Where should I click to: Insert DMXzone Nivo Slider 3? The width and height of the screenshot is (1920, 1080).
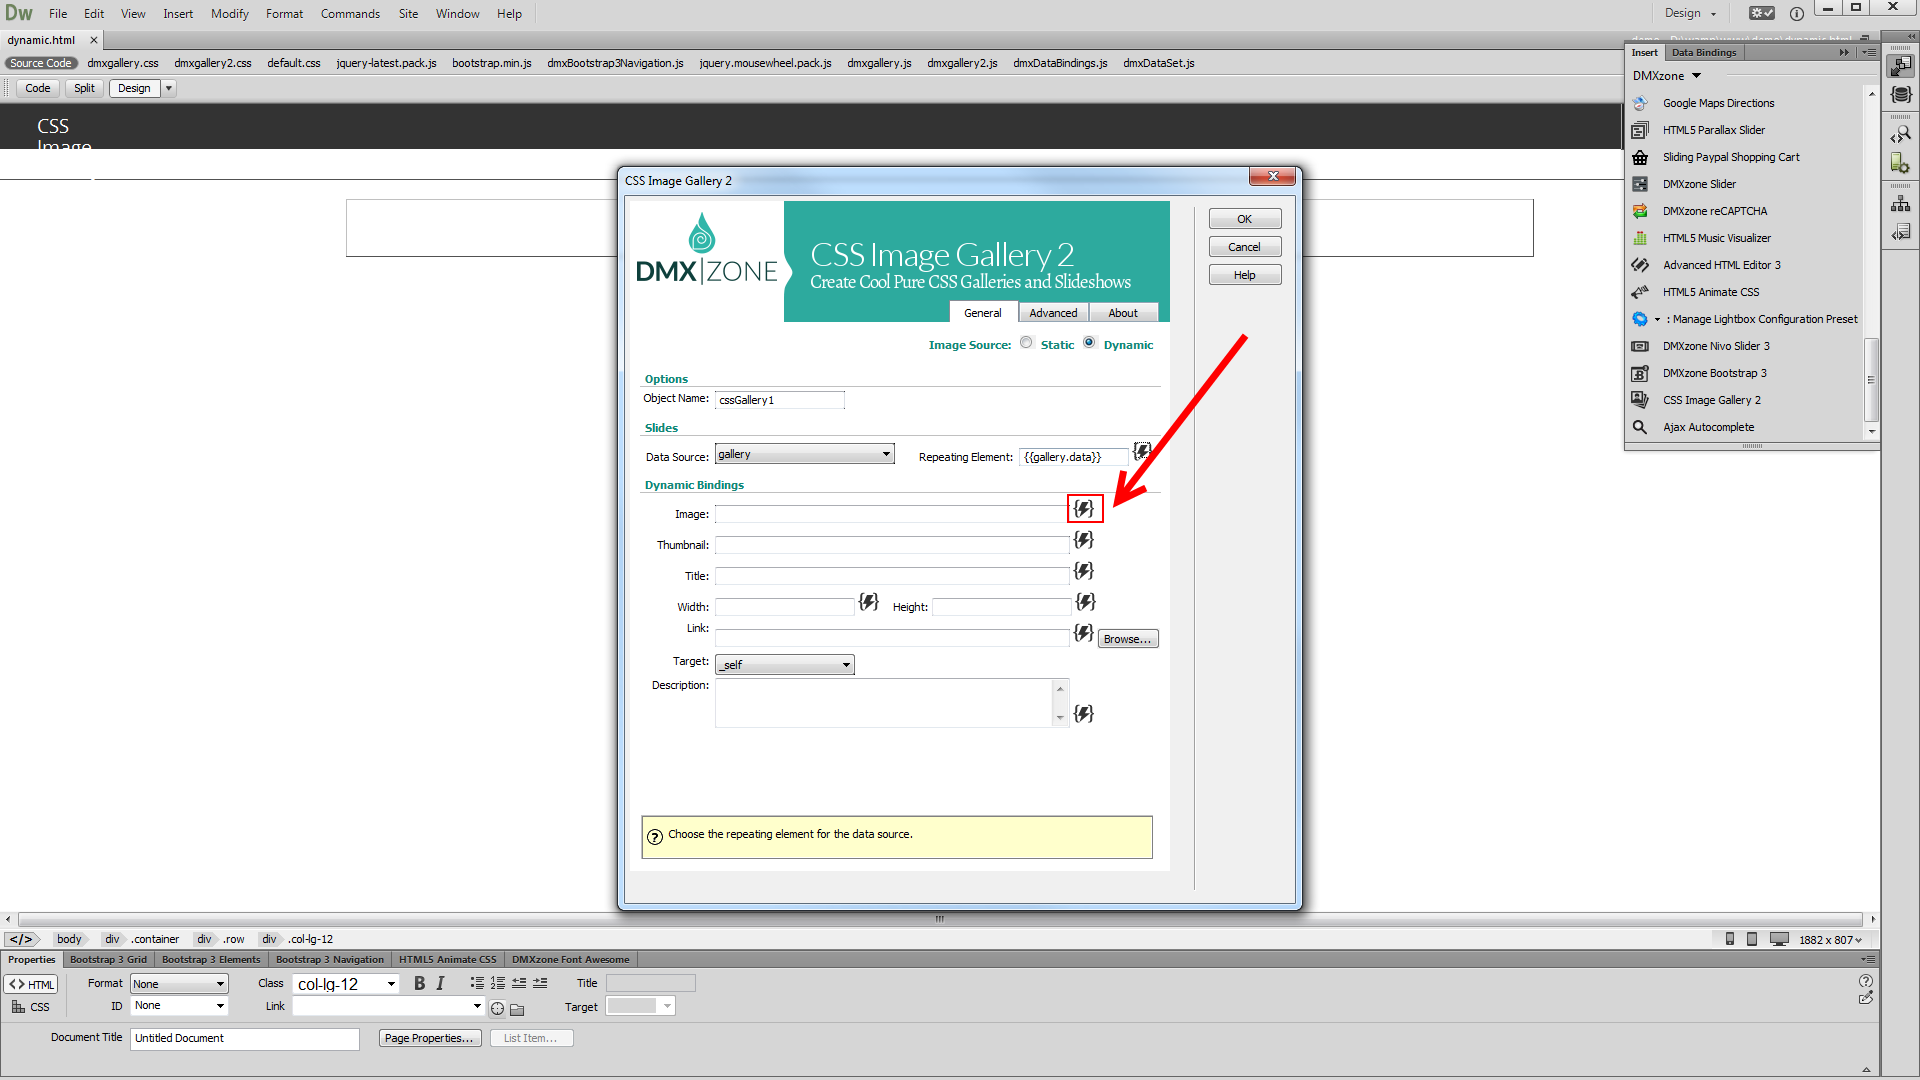[1715, 346]
